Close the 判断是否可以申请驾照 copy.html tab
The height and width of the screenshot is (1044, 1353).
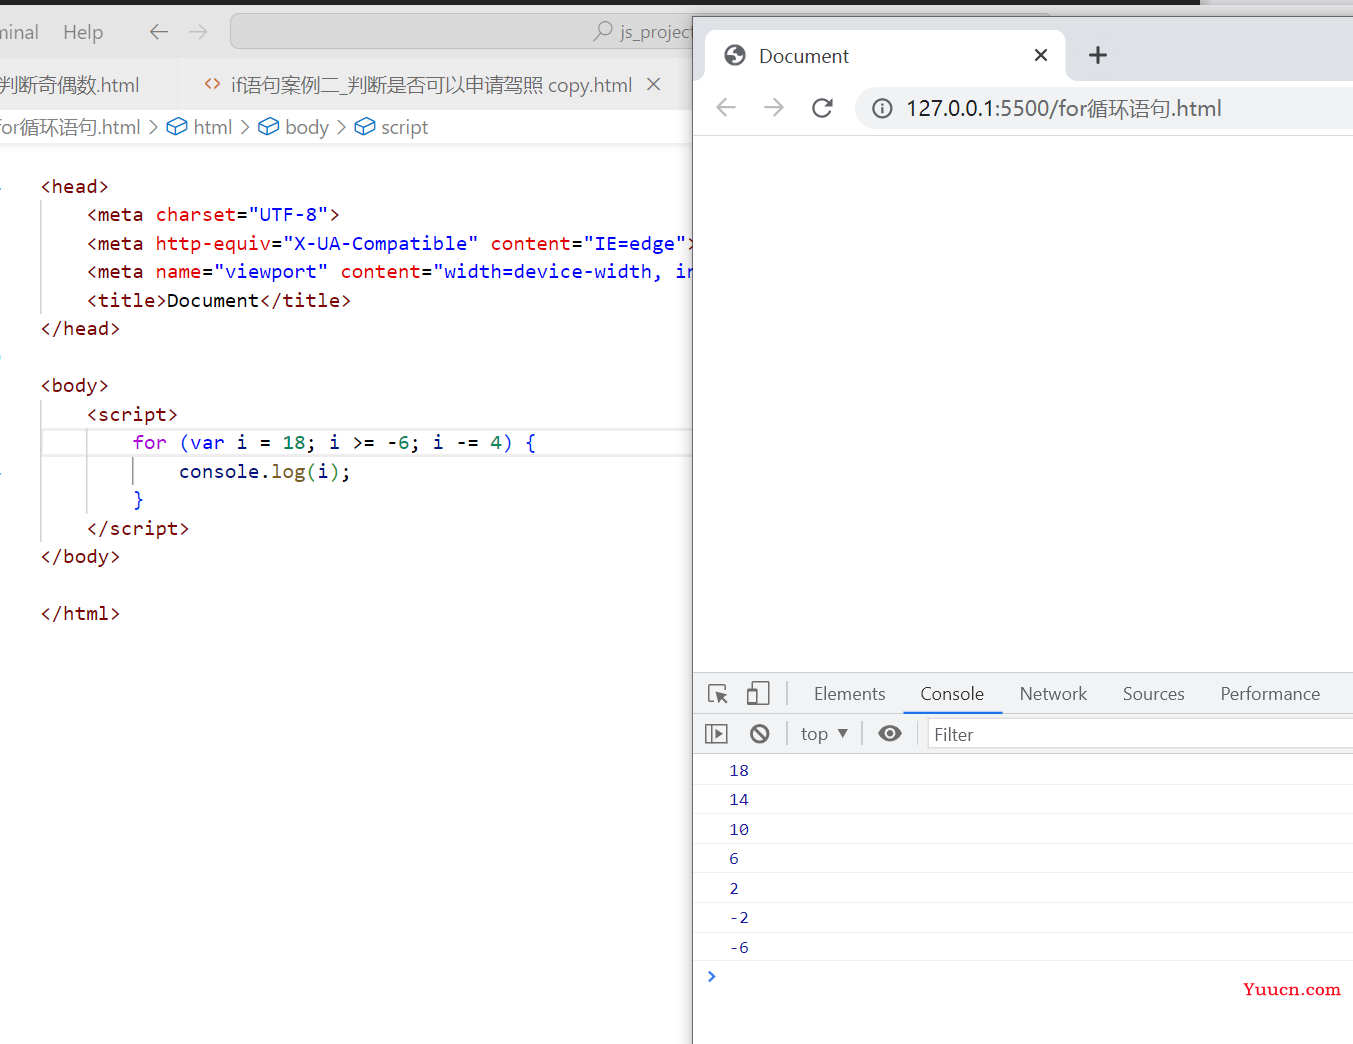(x=654, y=85)
